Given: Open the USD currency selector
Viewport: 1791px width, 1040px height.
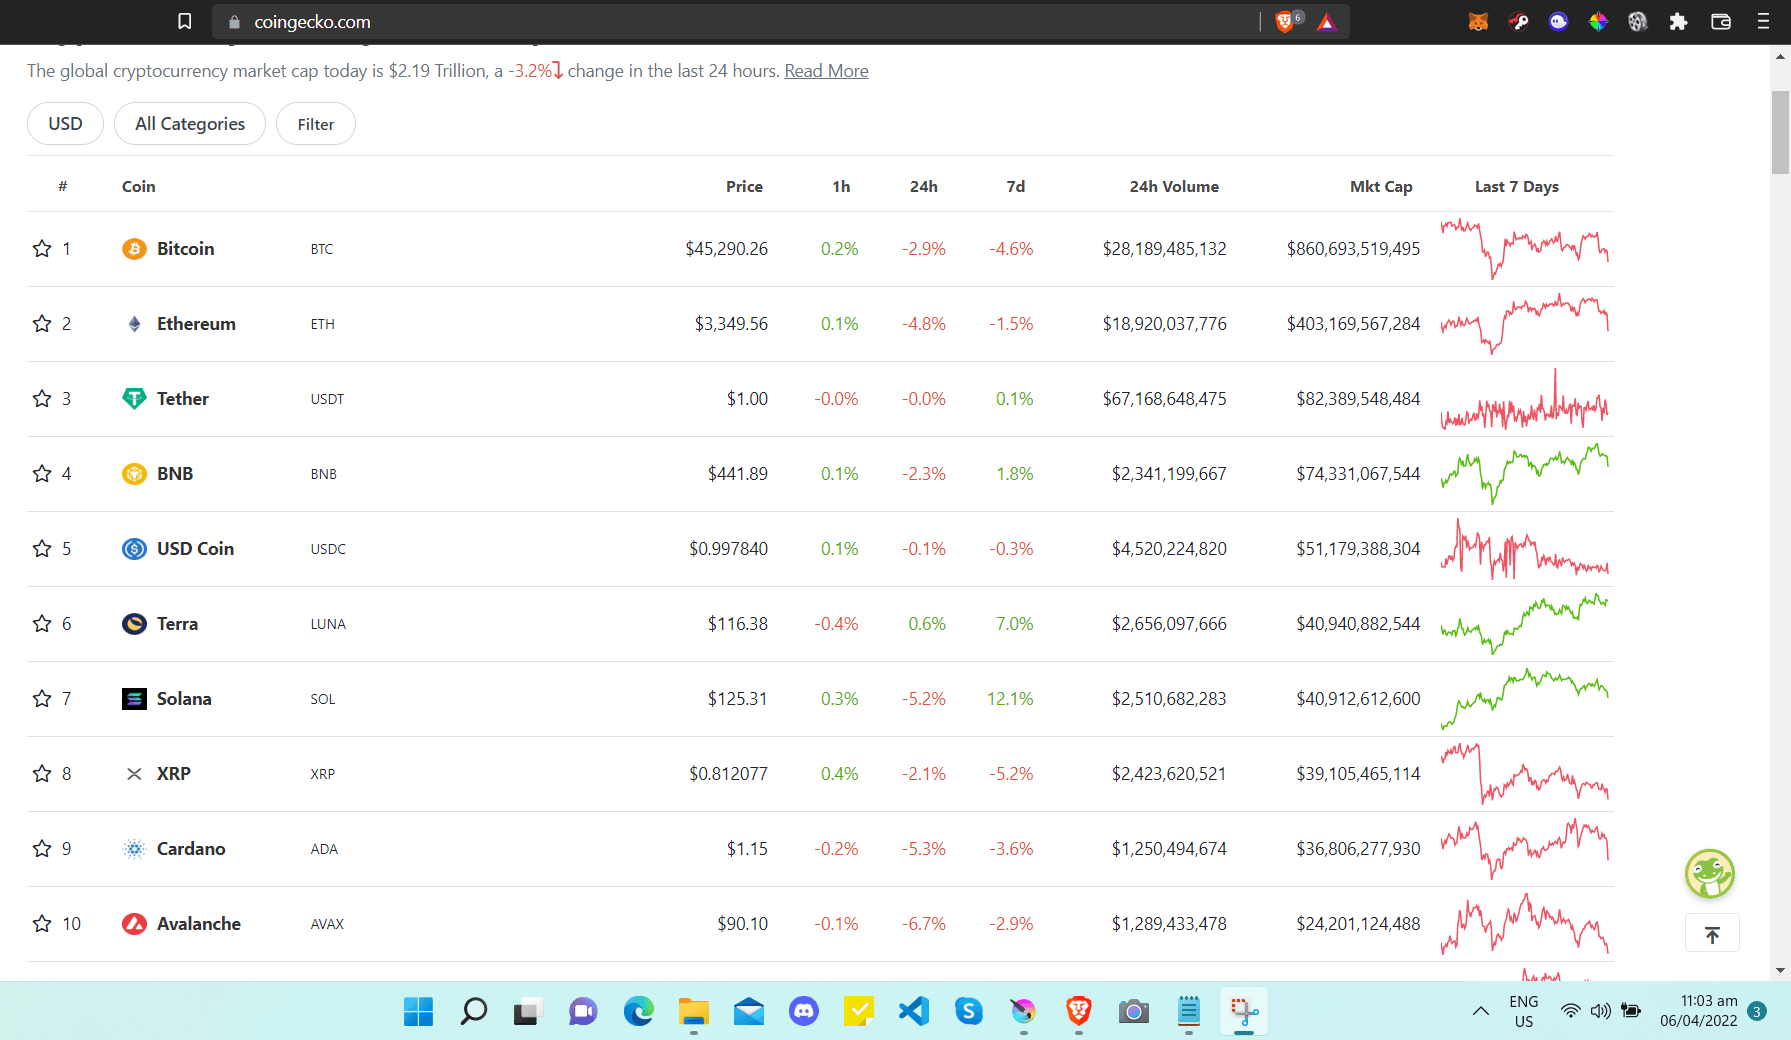Looking at the screenshot, I should click(65, 124).
